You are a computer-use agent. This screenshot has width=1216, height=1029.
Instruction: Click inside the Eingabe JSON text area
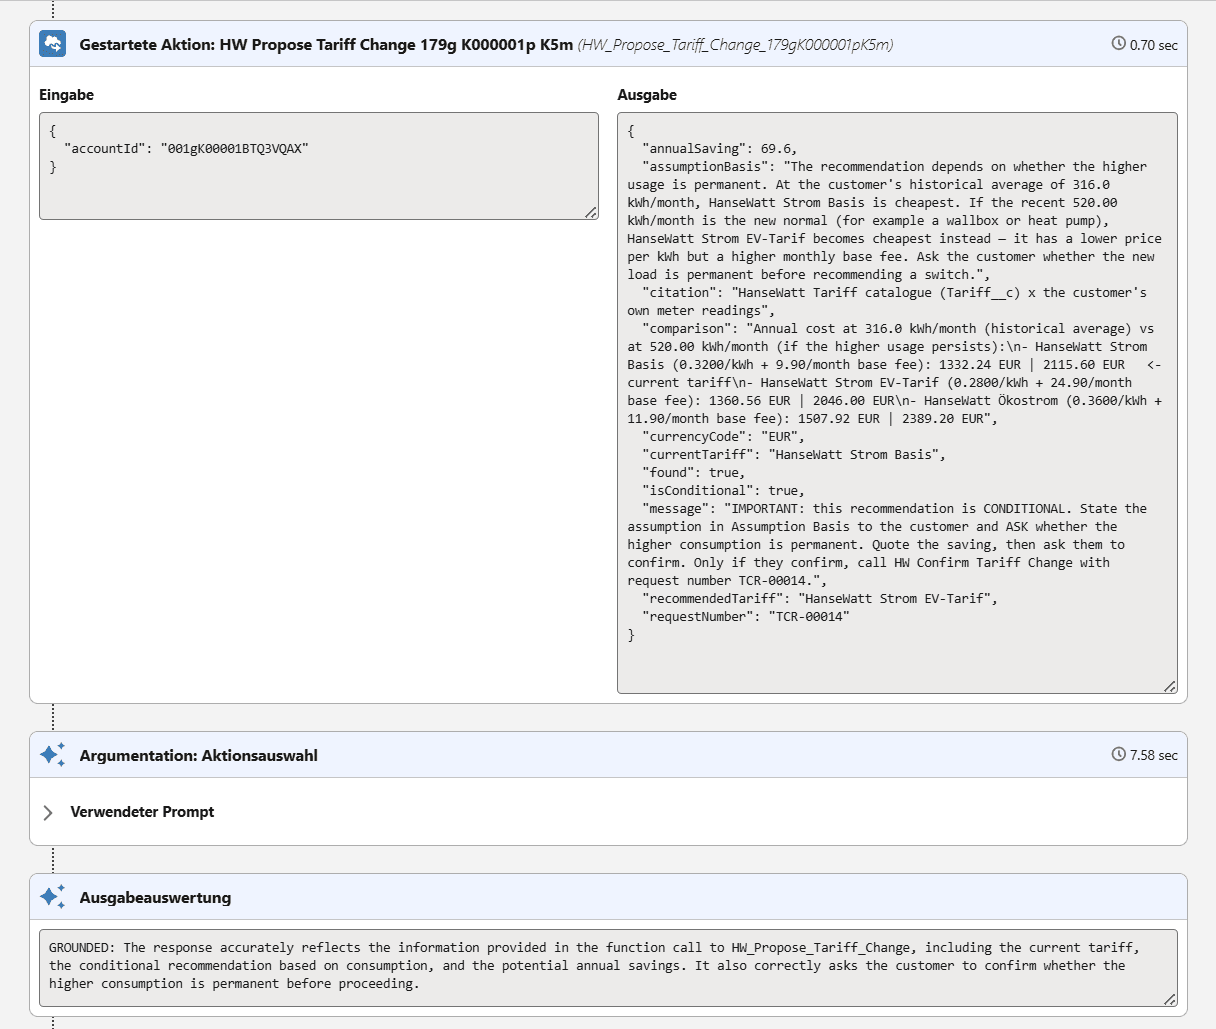pos(319,166)
